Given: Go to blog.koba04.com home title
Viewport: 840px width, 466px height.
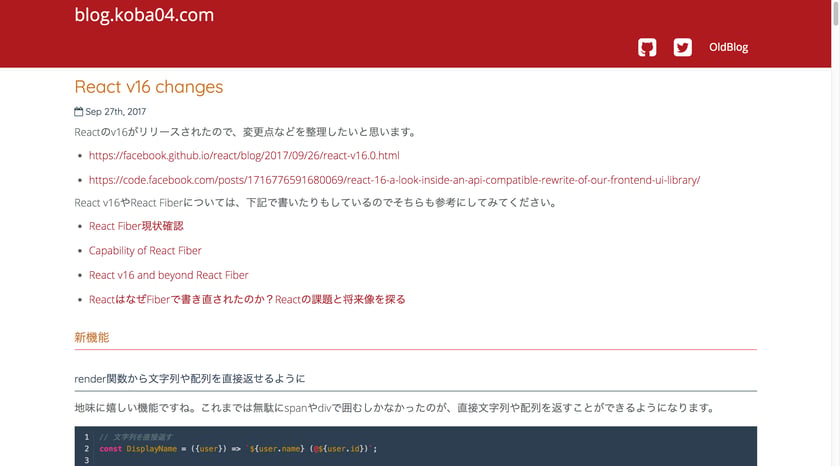Looking at the screenshot, I should [144, 14].
